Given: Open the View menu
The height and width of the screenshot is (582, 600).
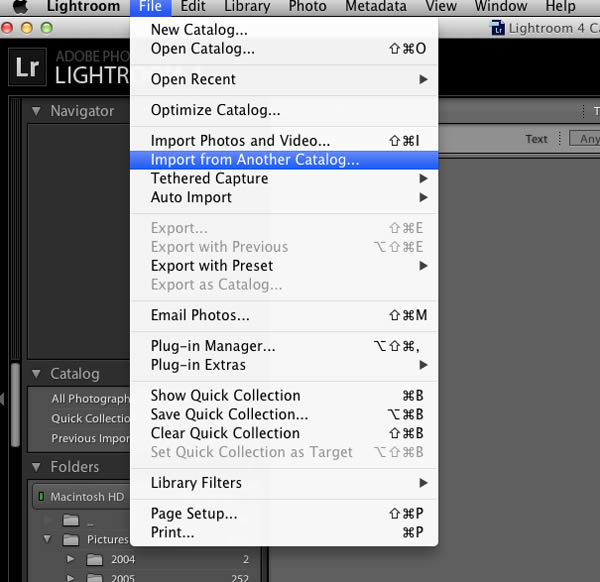Looking at the screenshot, I should point(441,7).
